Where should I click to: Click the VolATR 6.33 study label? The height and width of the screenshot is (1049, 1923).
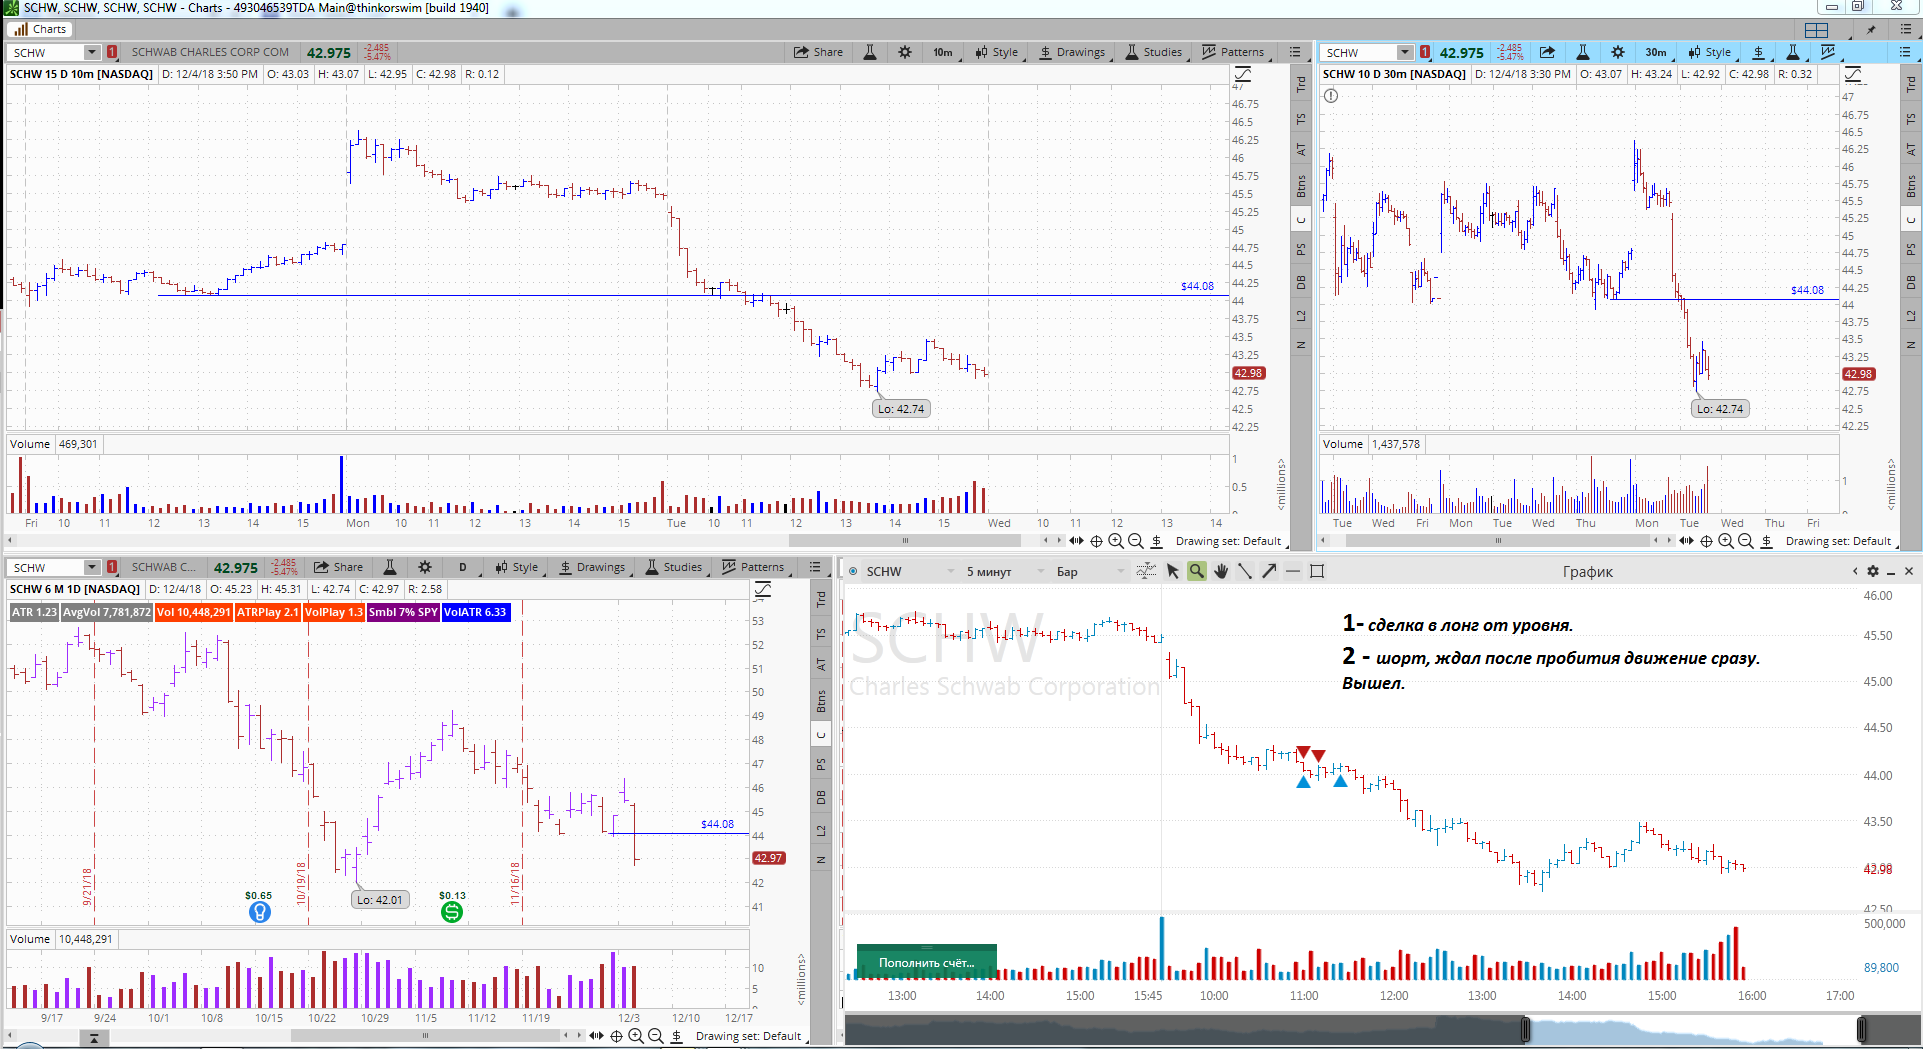coord(475,612)
